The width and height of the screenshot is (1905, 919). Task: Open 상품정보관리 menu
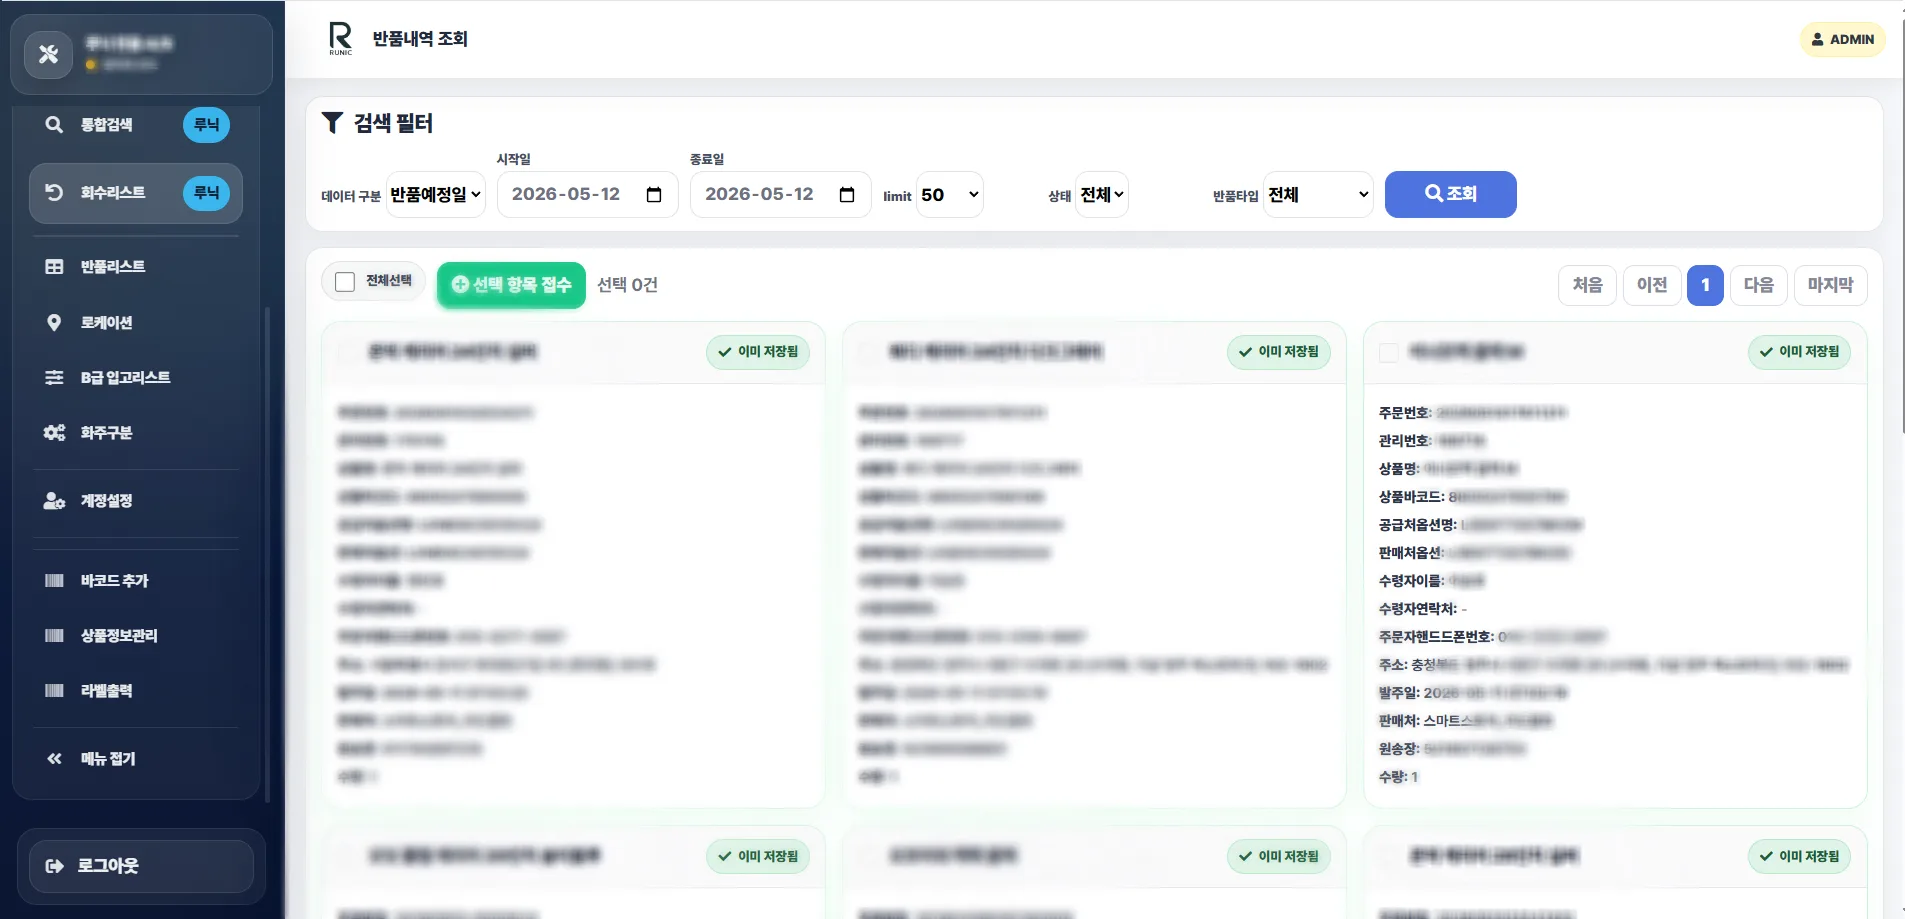tap(136, 636)
